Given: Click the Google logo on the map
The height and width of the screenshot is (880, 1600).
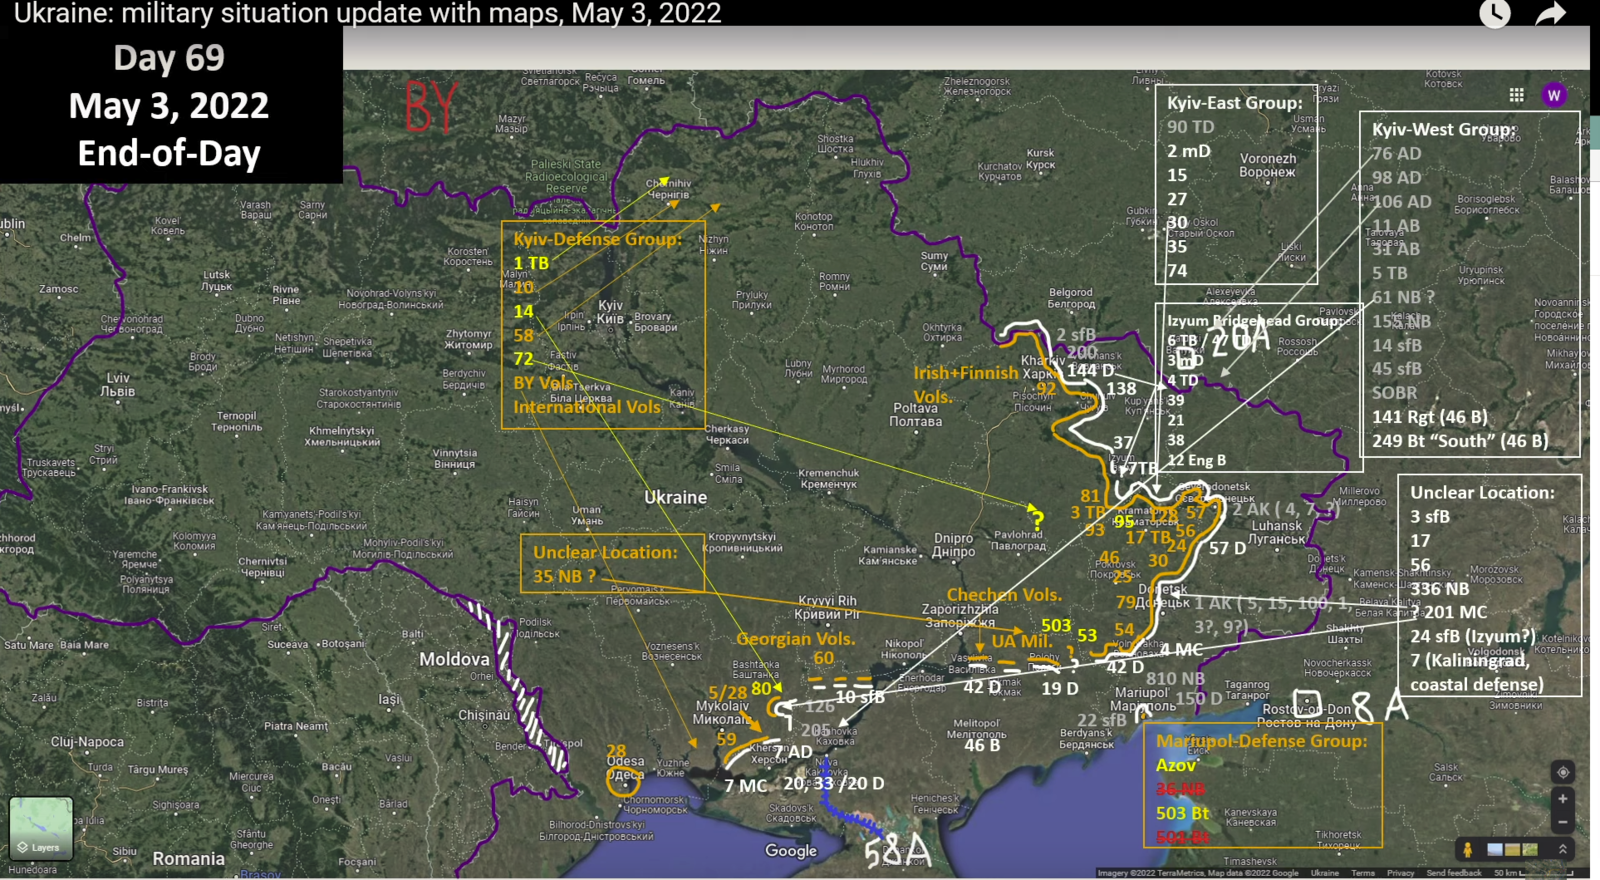Looking at the screenshot, I should tap(791, 850).
